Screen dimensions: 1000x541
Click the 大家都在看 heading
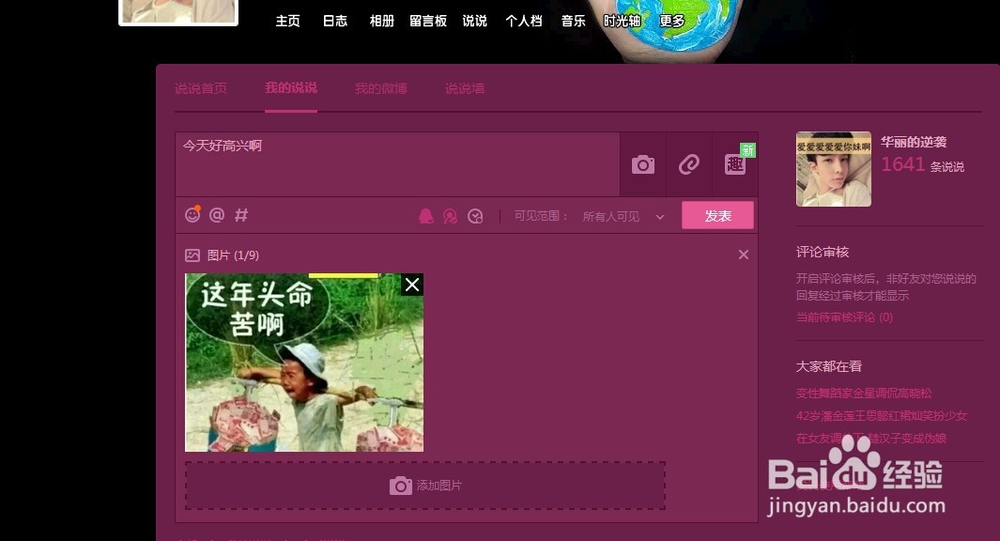(x=829, y=366)
